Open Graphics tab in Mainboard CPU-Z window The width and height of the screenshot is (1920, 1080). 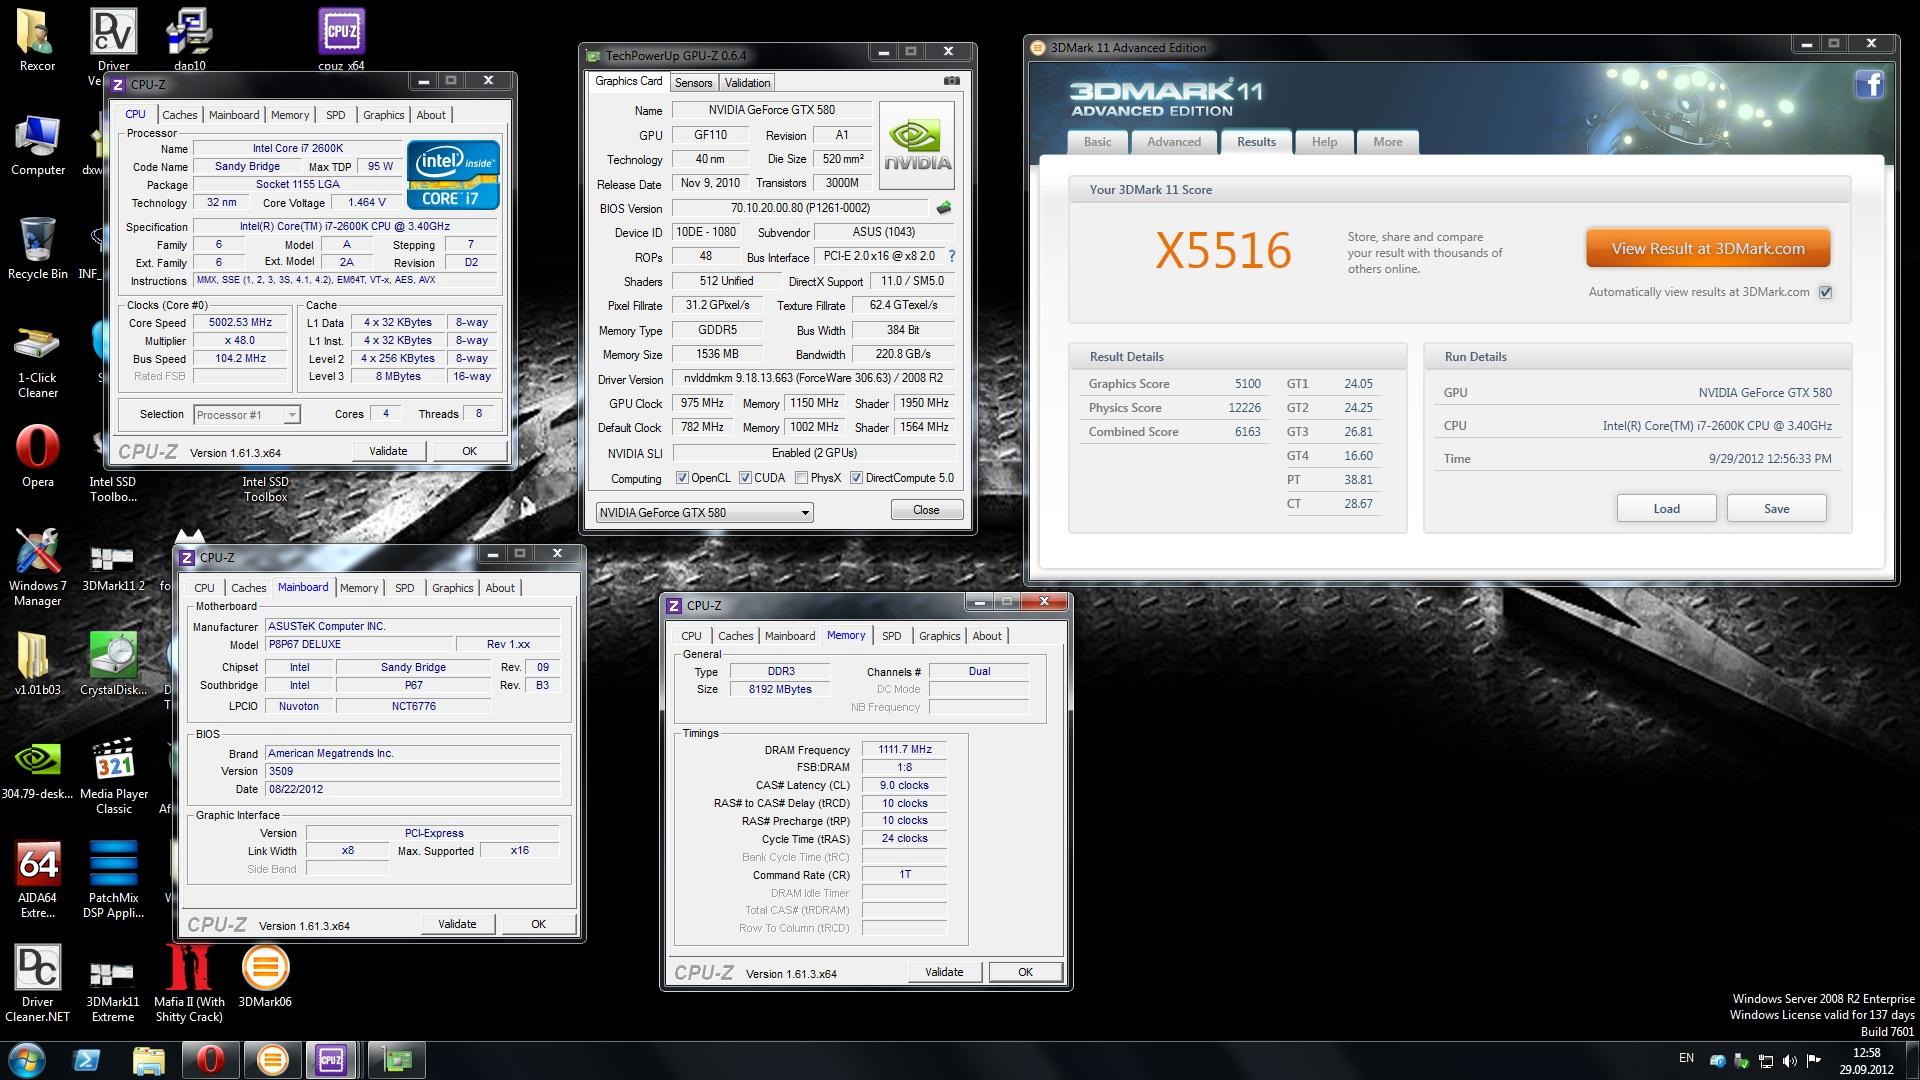point(452,588)
